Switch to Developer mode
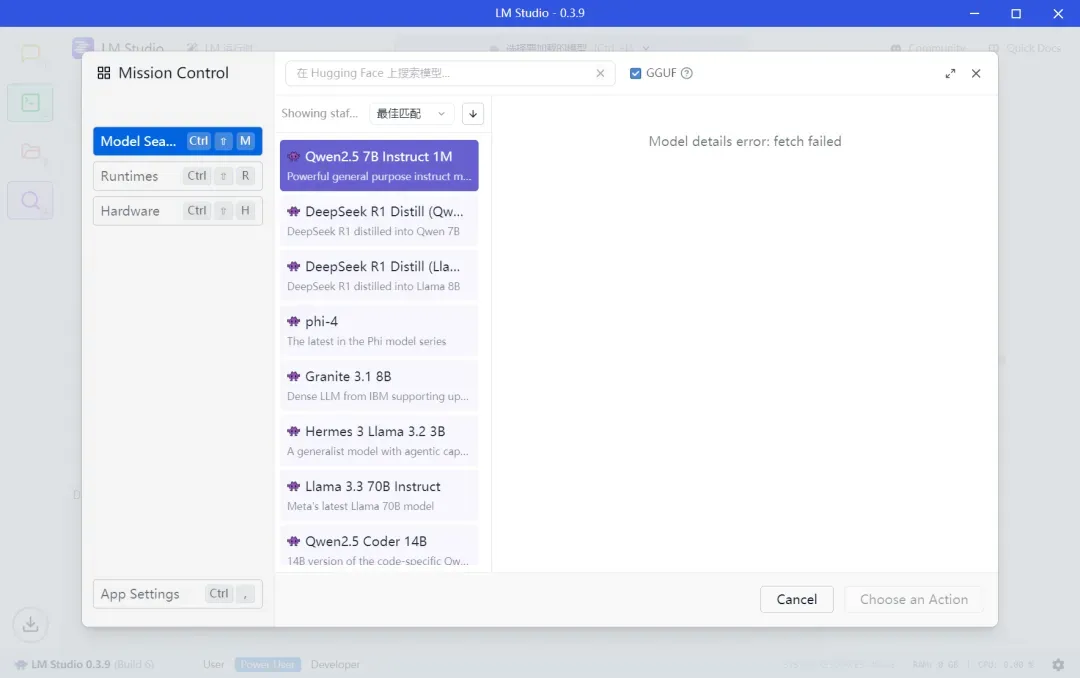Viewport: 1080px width, 678px height. [x=335, y=664]
